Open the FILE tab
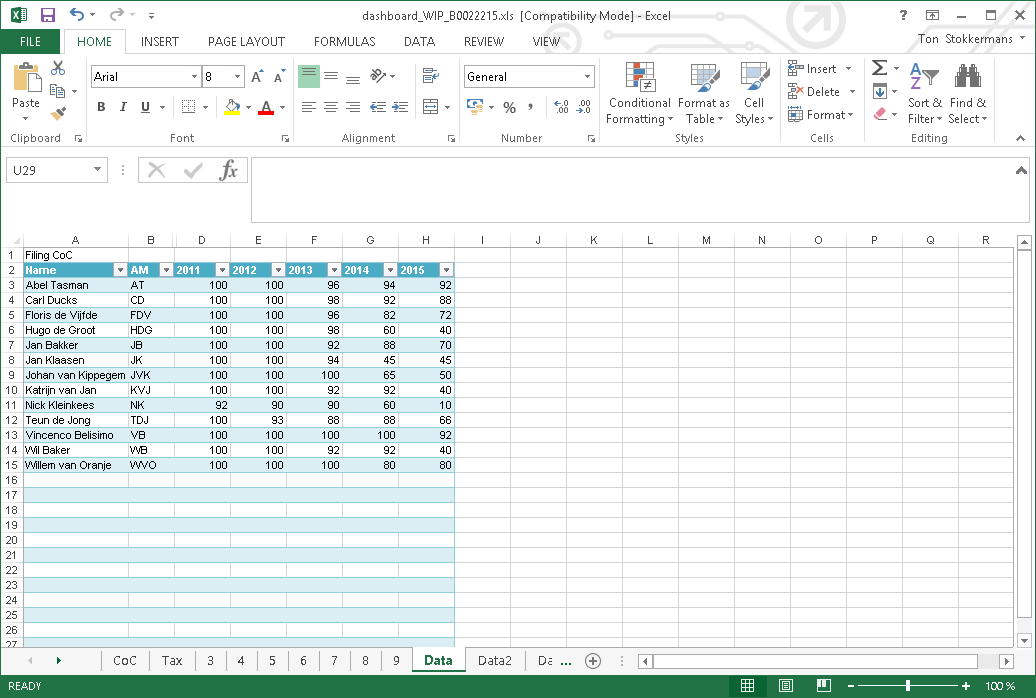The width and height of the screenshot is (1036, 698). pyautogui.click(x=30, y=42)
